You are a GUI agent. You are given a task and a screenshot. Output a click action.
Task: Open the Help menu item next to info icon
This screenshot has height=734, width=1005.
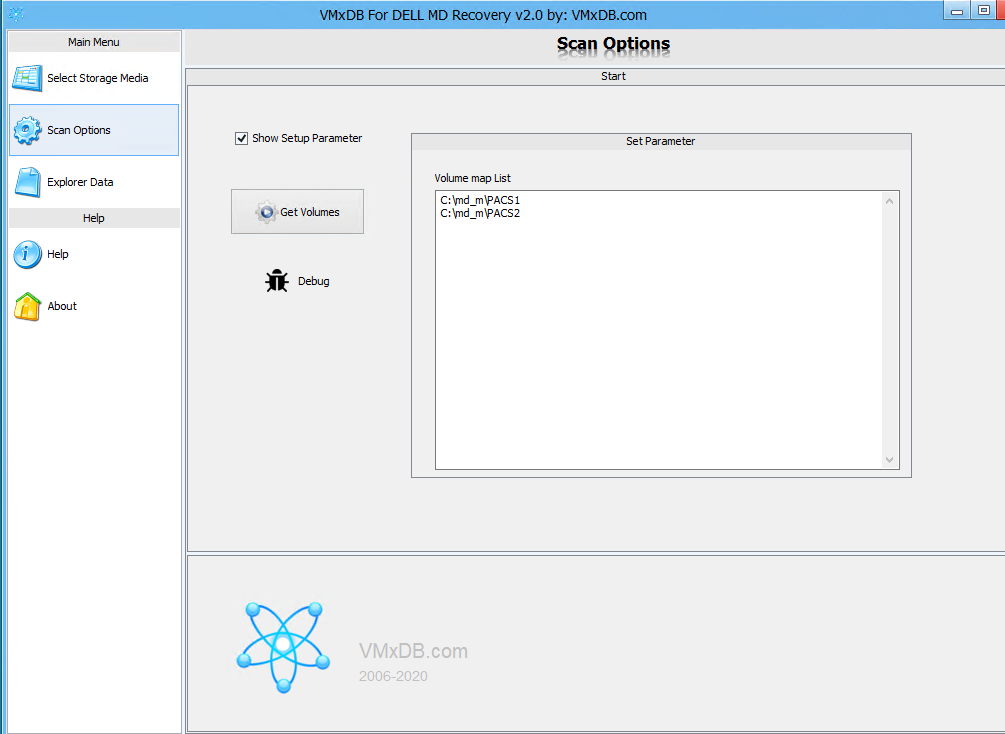click(94, 254)
